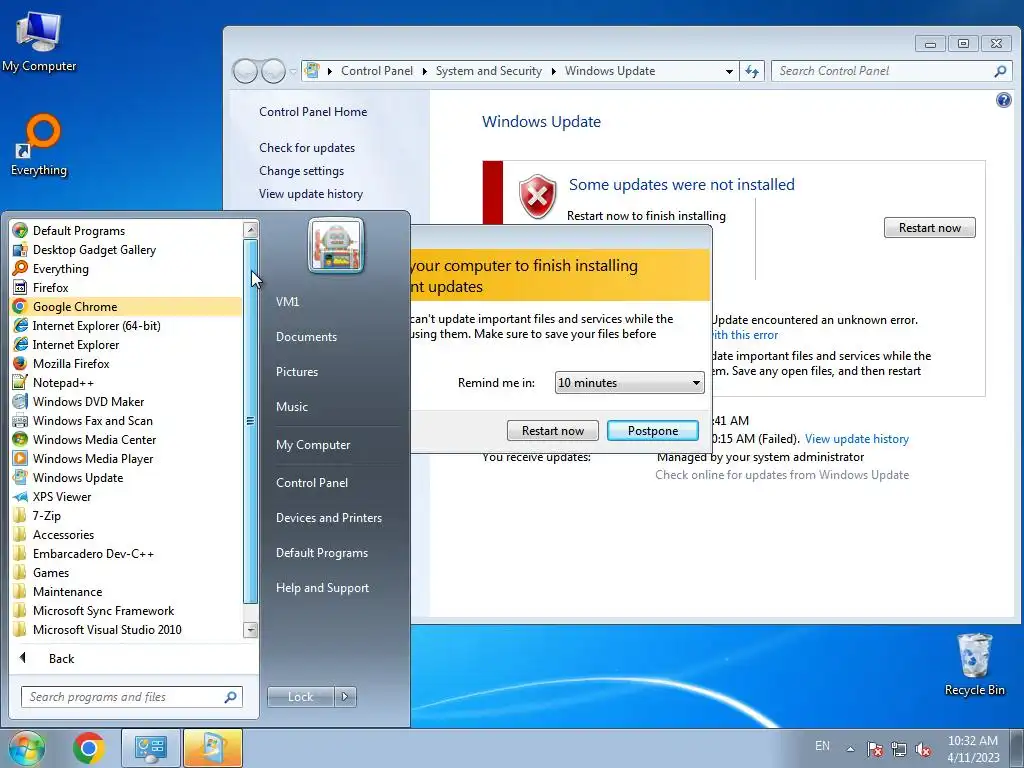Viewport: 1024px width, 768px height.
Task: Expand the 7-Zip folder
Action: click(x=37, y=515)
